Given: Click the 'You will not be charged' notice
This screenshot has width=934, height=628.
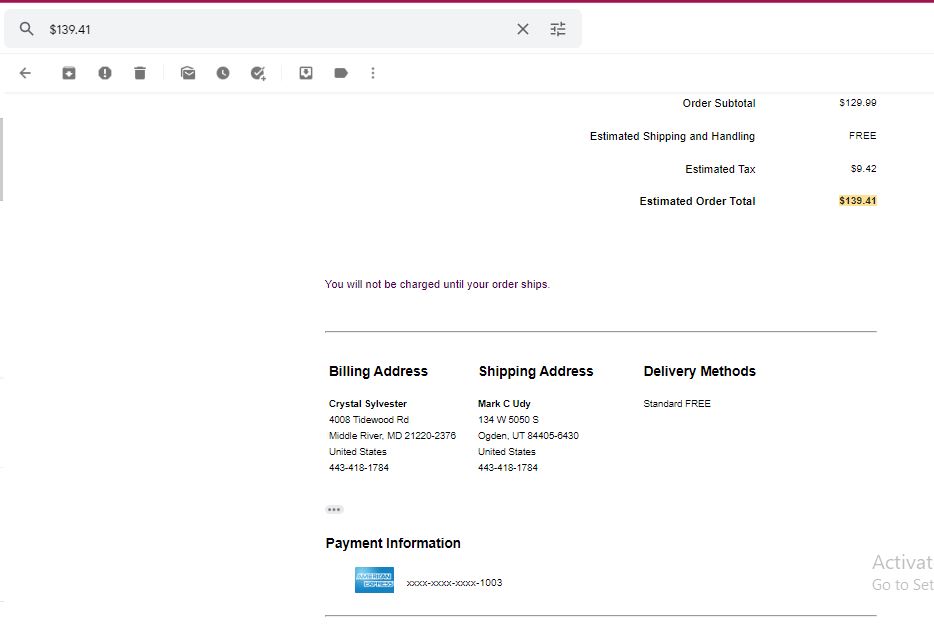Looking at the screenshot, I should click(x=437, y=284).
